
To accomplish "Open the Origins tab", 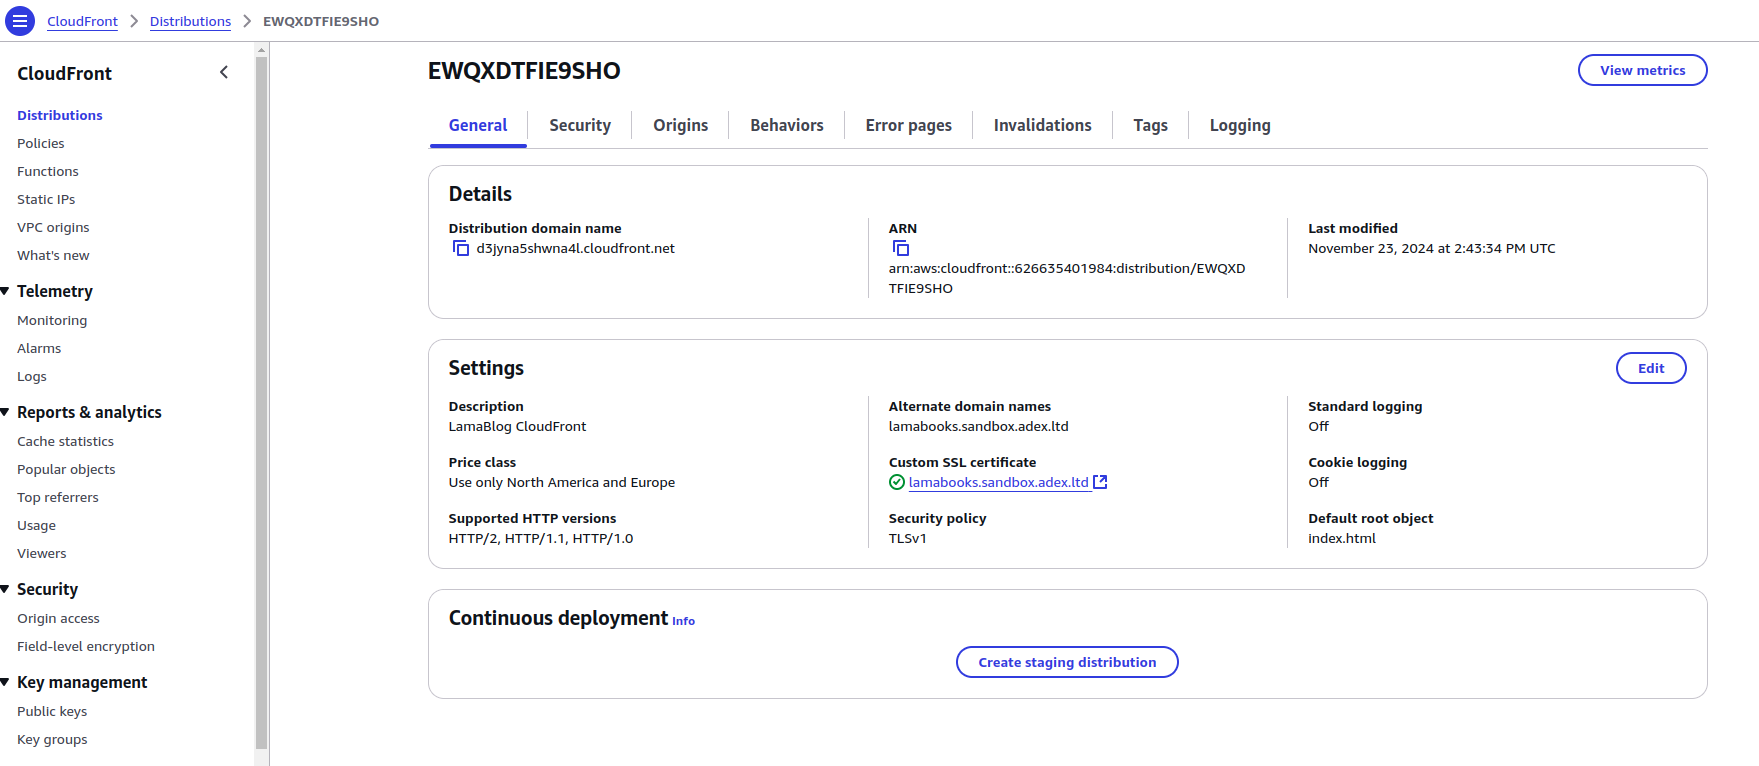I will (x=681, y=125).
